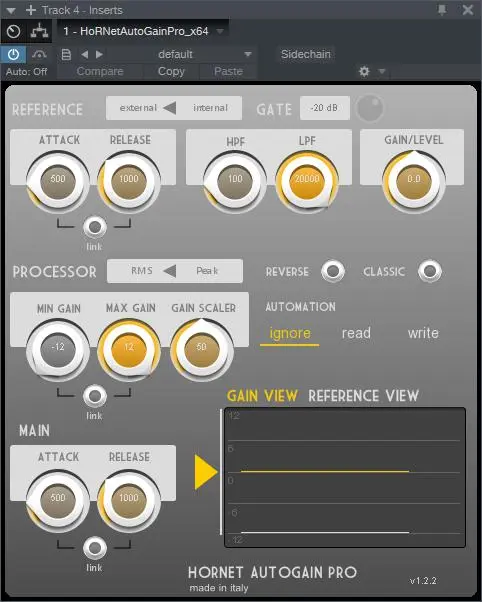This screenshot has height=602, width=482.
Task: Toggle the Main attack/release link button
Action: pyautogui.click(x=94, y=548)
